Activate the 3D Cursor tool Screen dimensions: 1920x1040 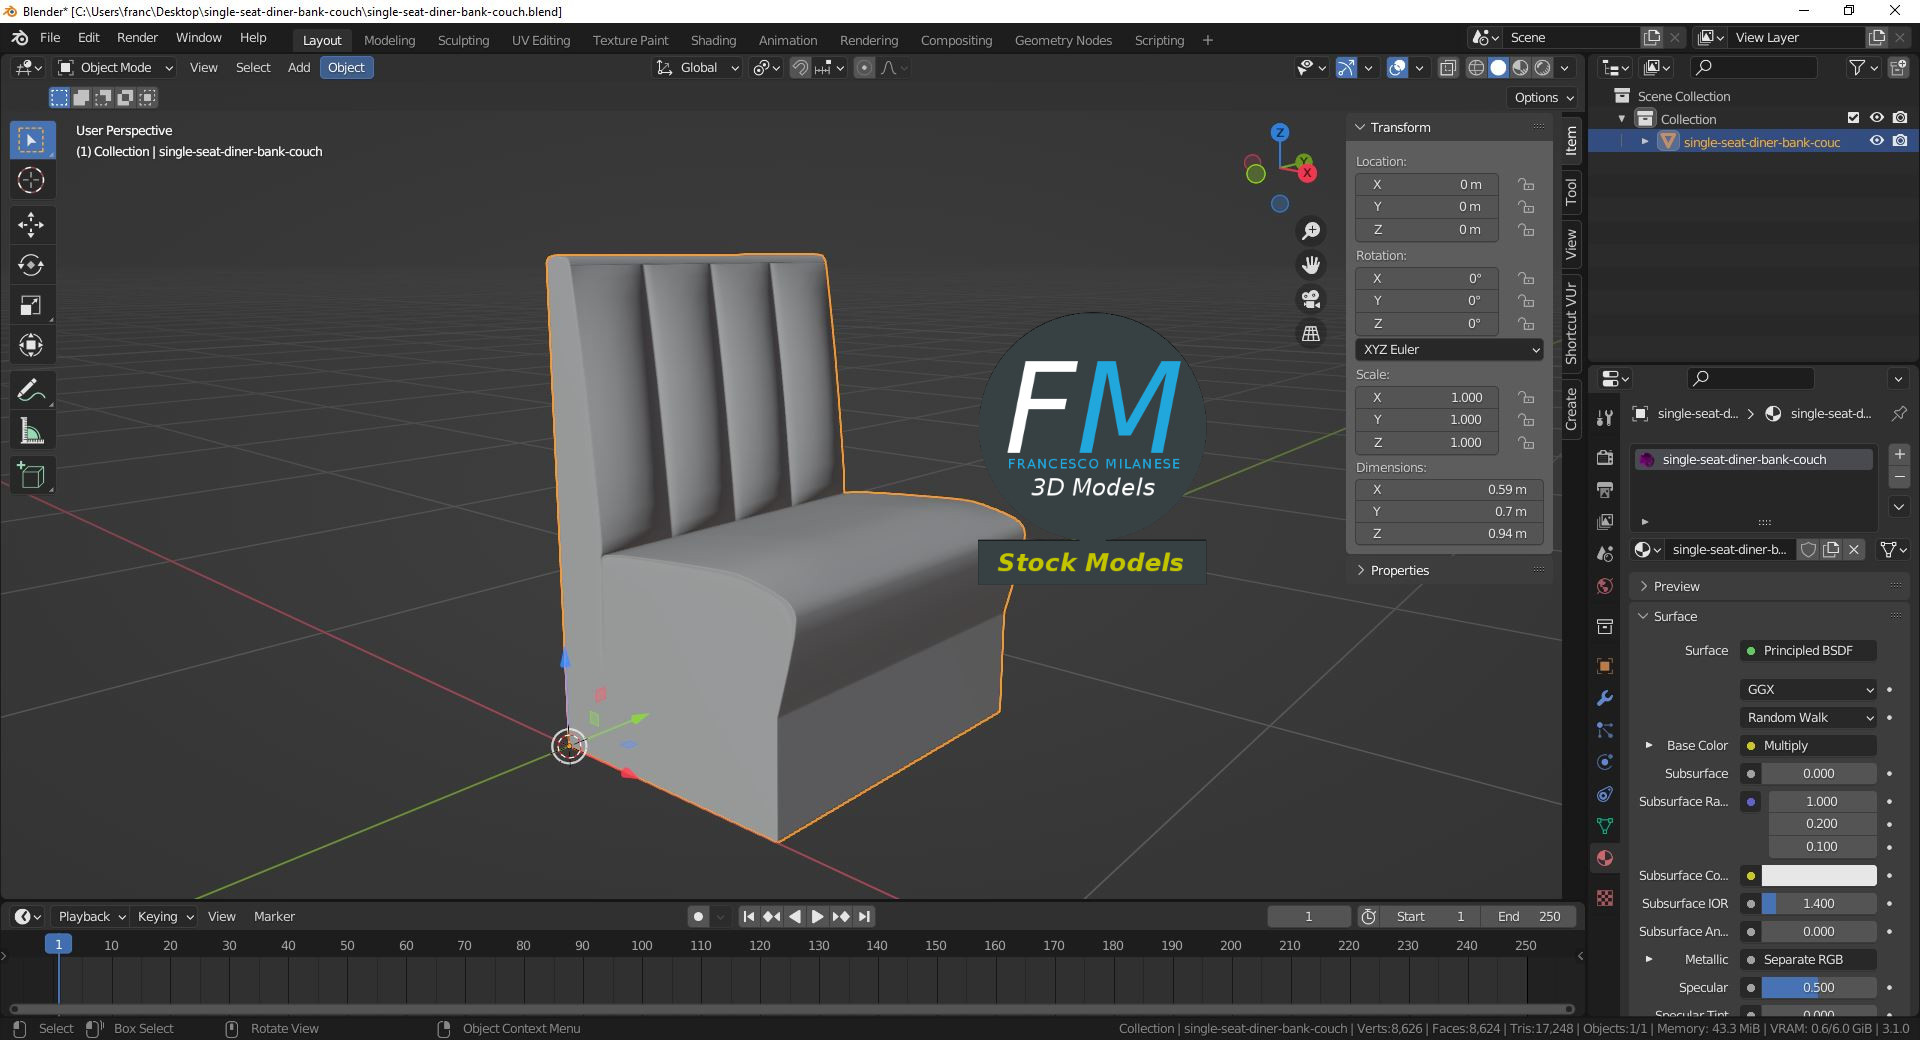tap(31, 181)
